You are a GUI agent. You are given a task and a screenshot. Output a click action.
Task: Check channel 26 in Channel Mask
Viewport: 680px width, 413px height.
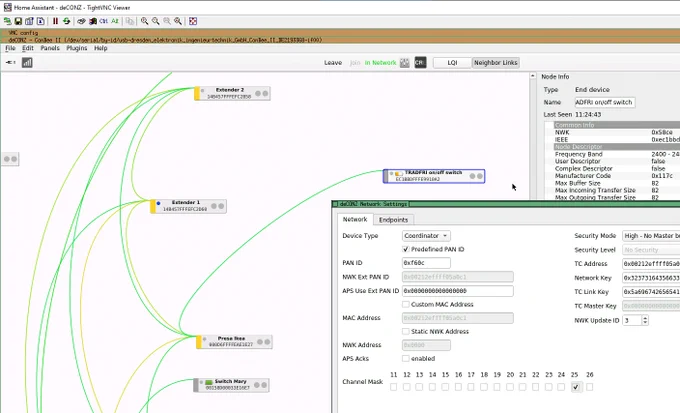tap(589, 387)
